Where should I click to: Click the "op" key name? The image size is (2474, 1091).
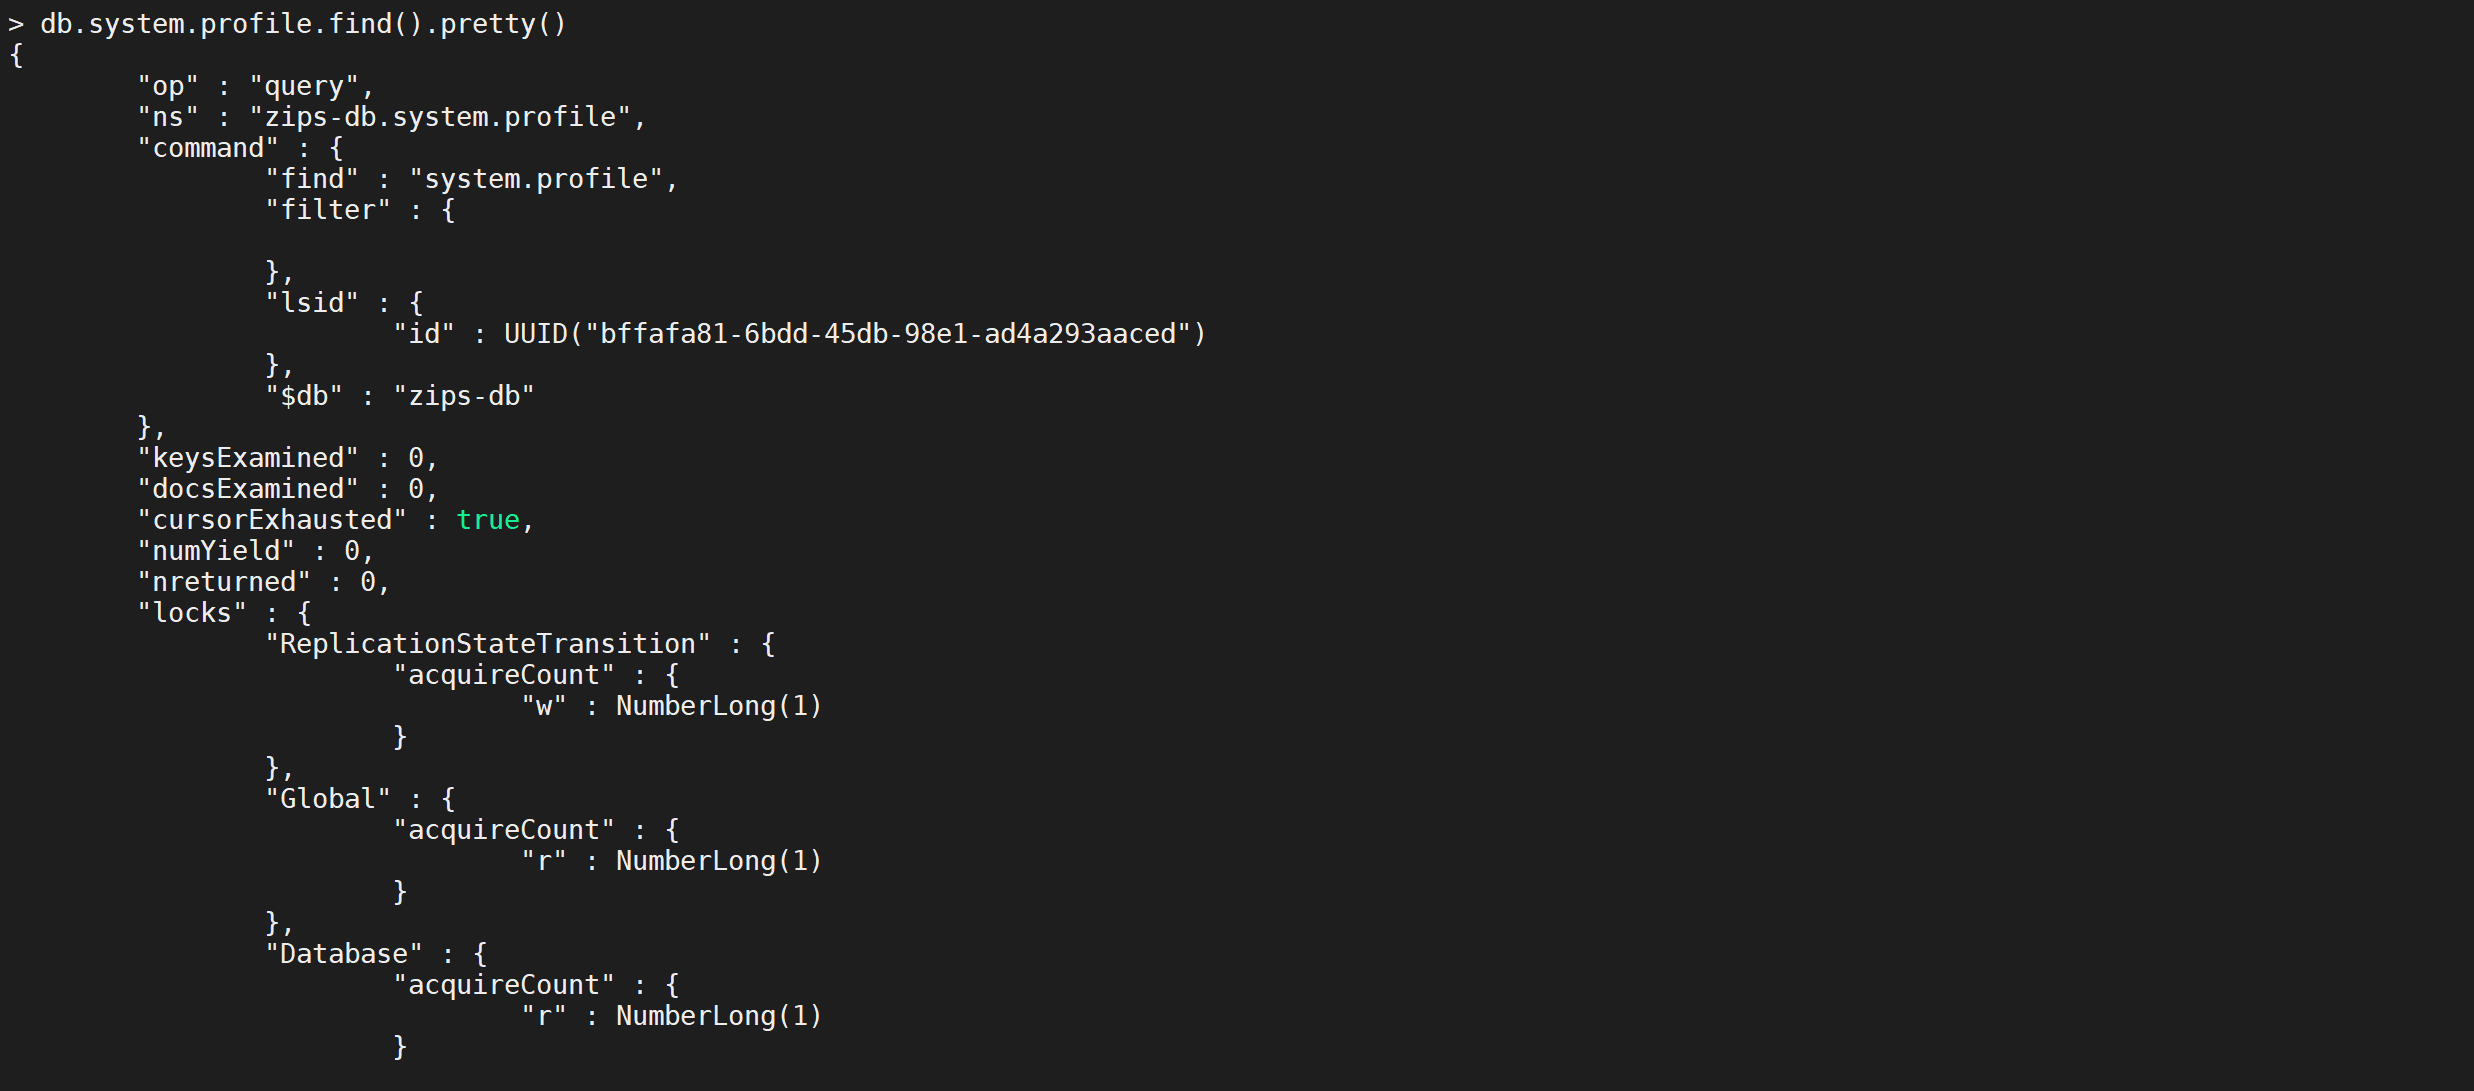[x=168, y=87]
